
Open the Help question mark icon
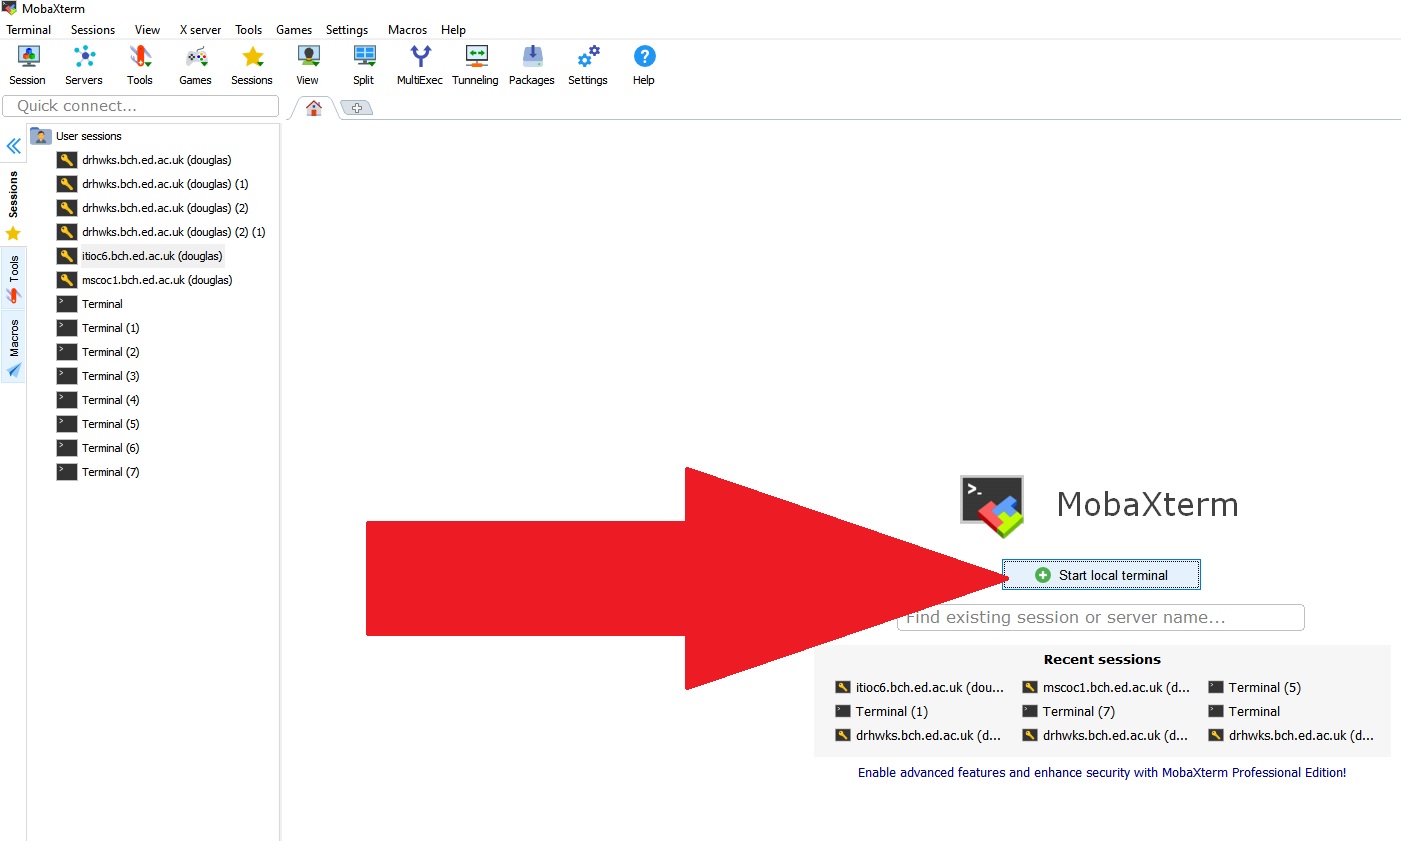tap(644, 65)
